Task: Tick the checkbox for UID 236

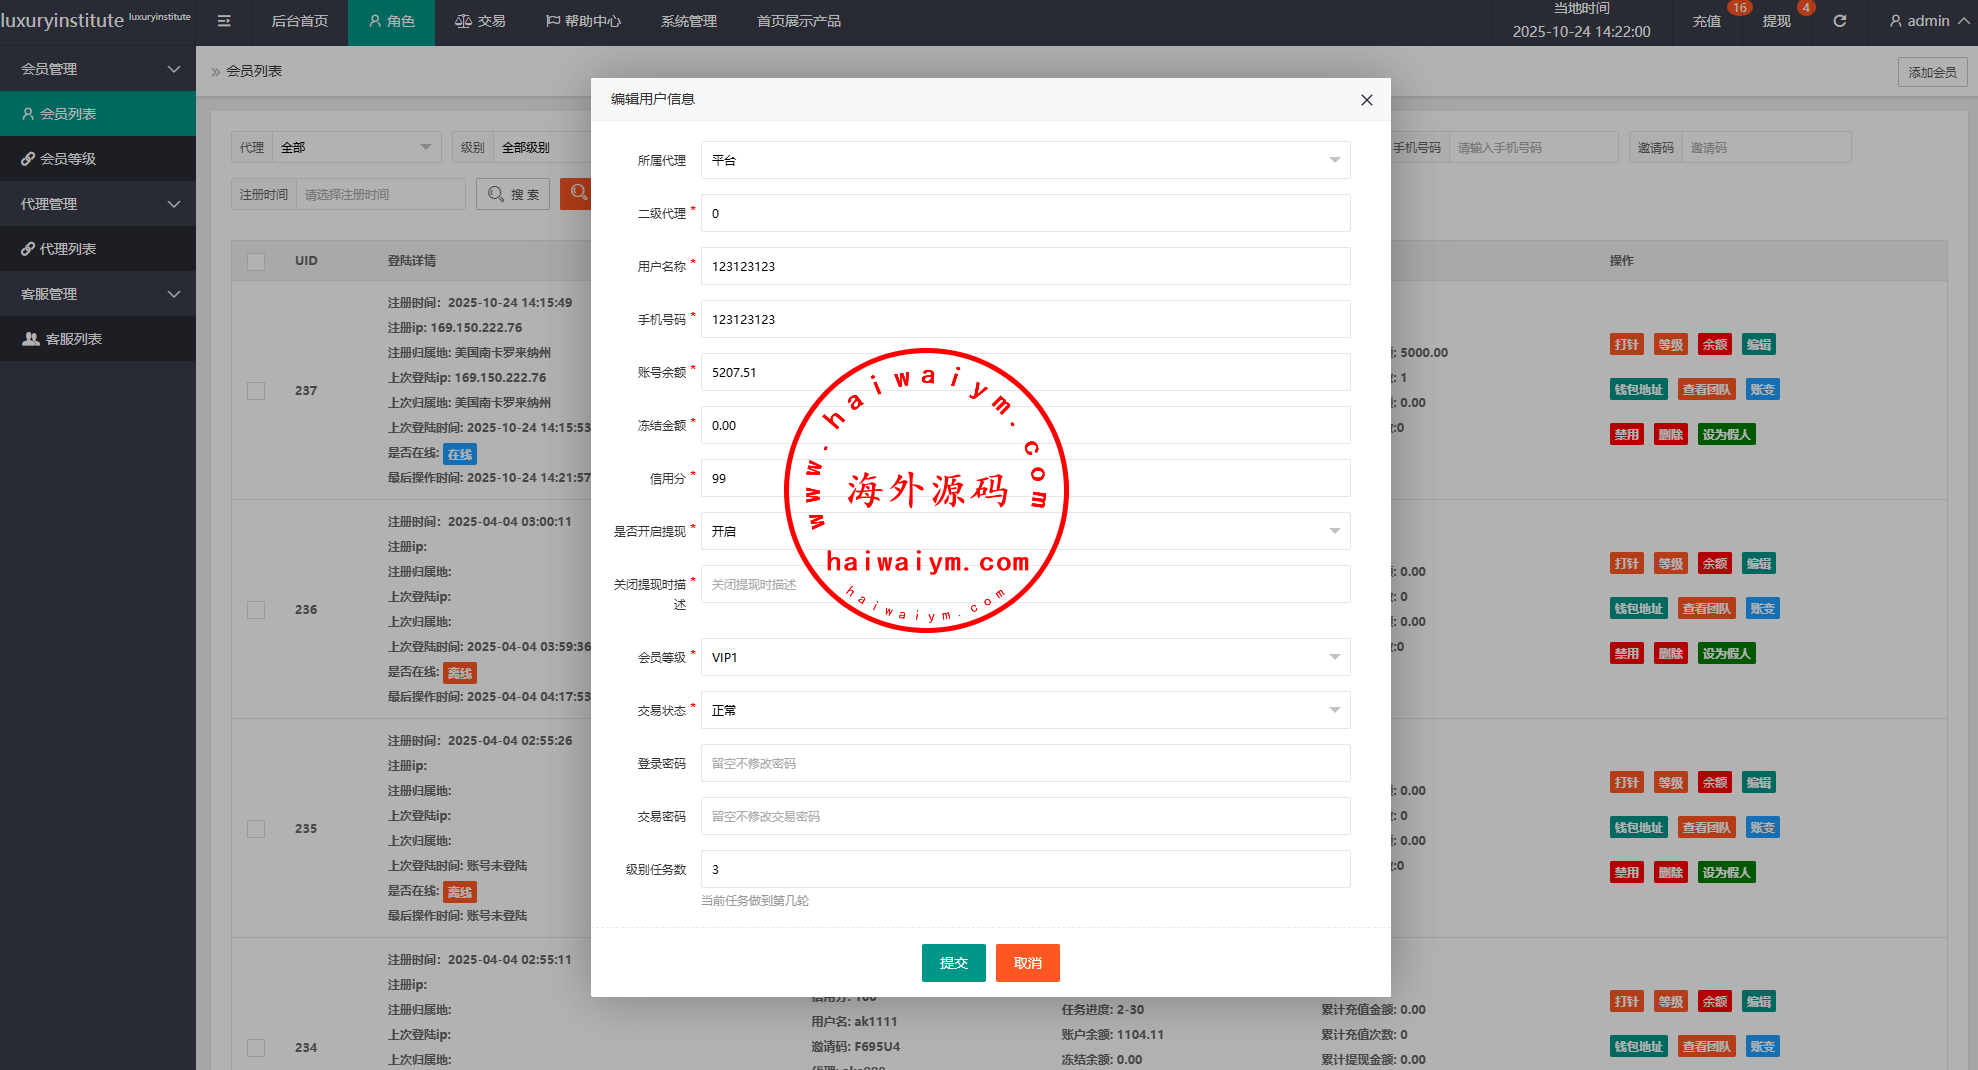Action: tap(256, 610)
